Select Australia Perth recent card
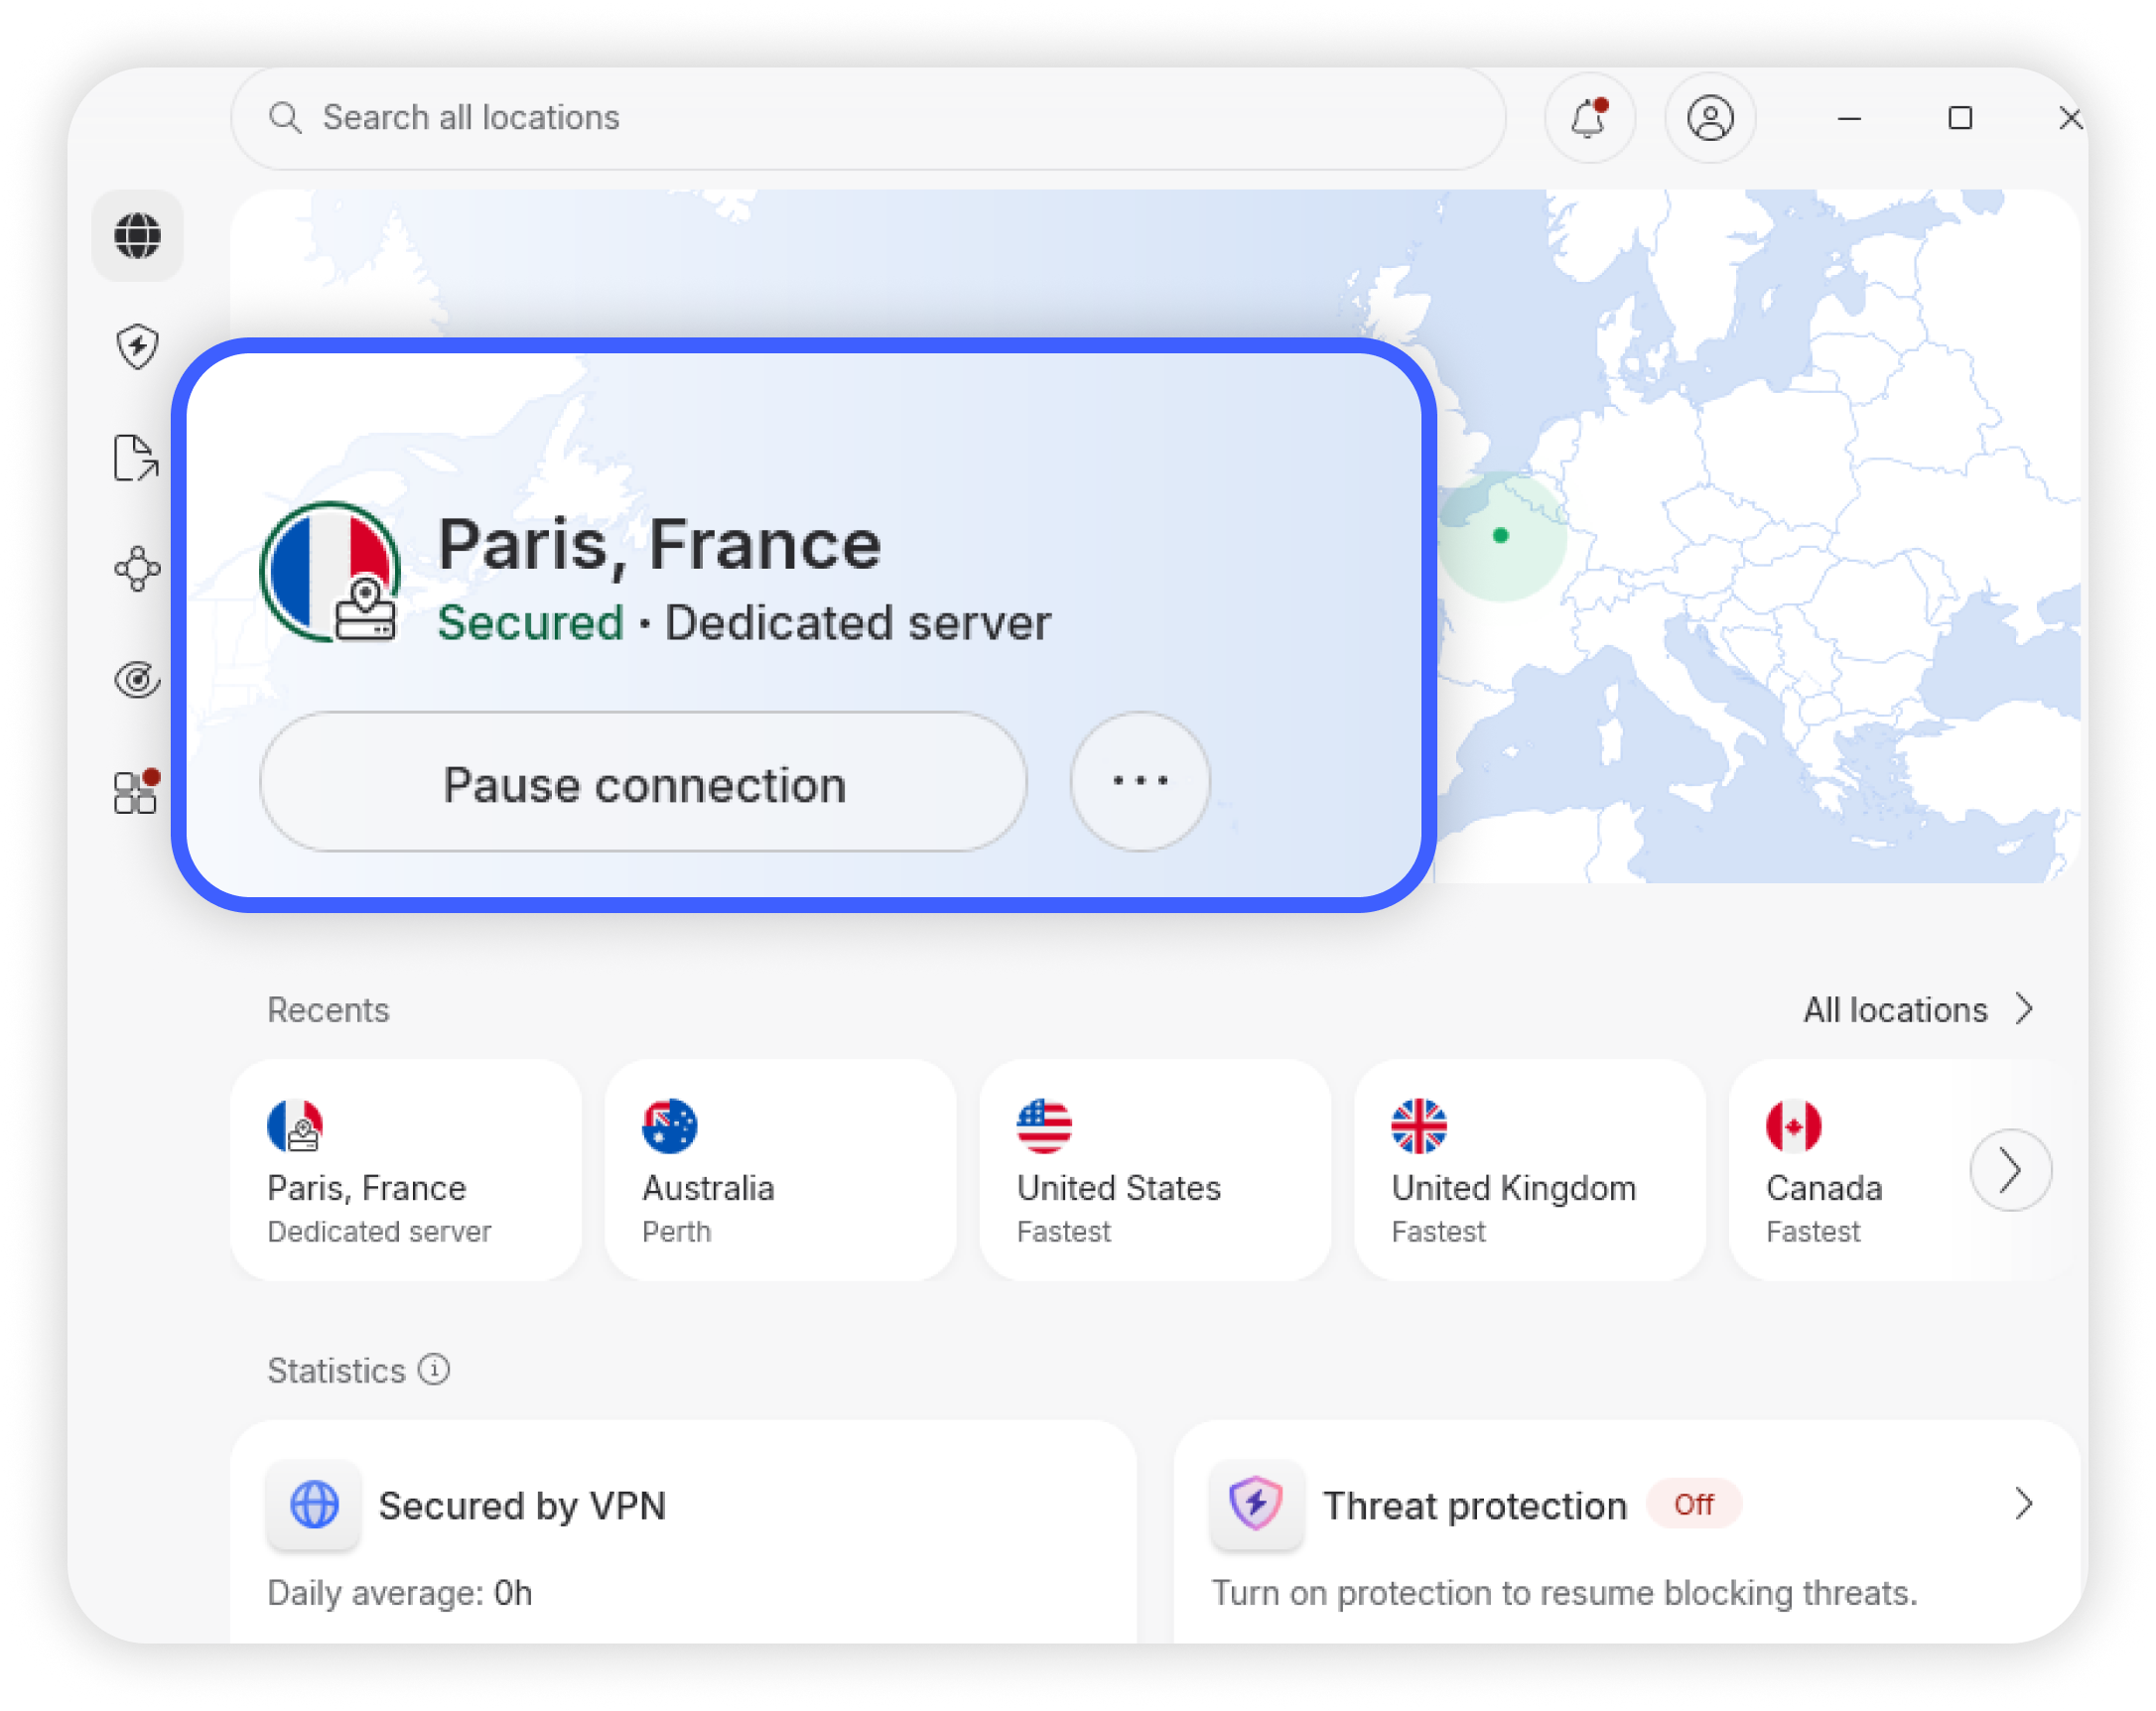Screen dimensions: 2156x1711 click(x=781, y=1170)
